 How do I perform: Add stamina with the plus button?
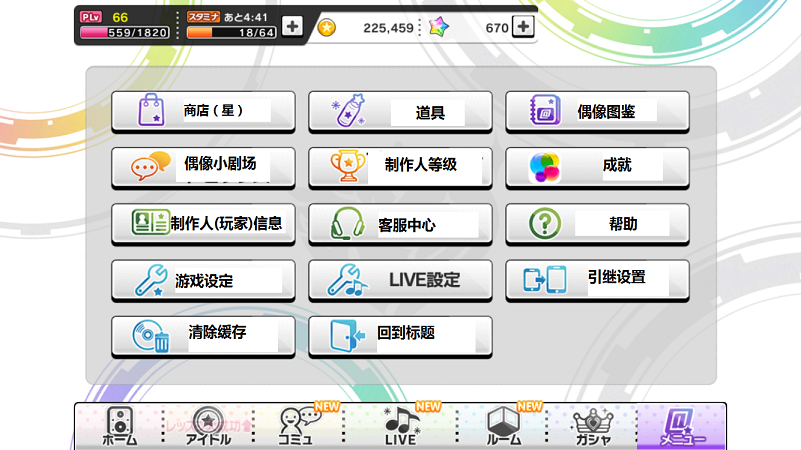coord(292,26)
